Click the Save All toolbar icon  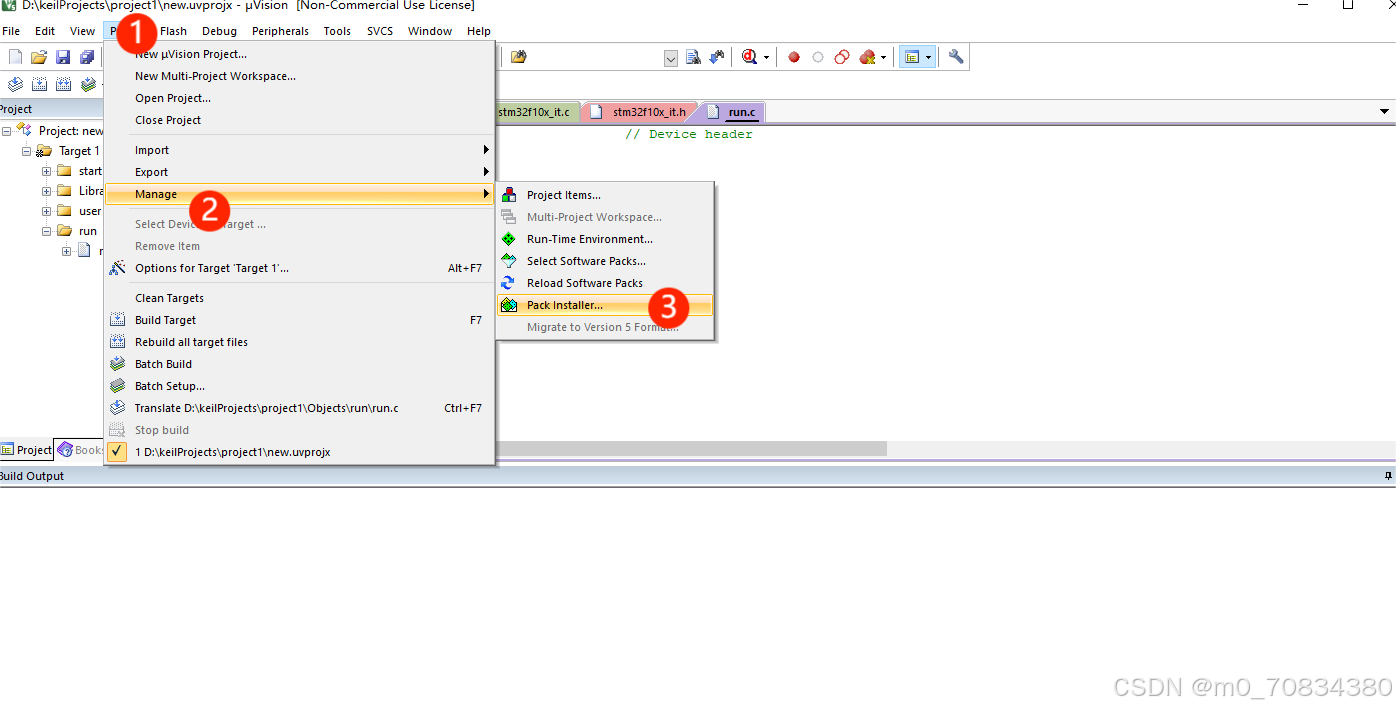point(87,57)
